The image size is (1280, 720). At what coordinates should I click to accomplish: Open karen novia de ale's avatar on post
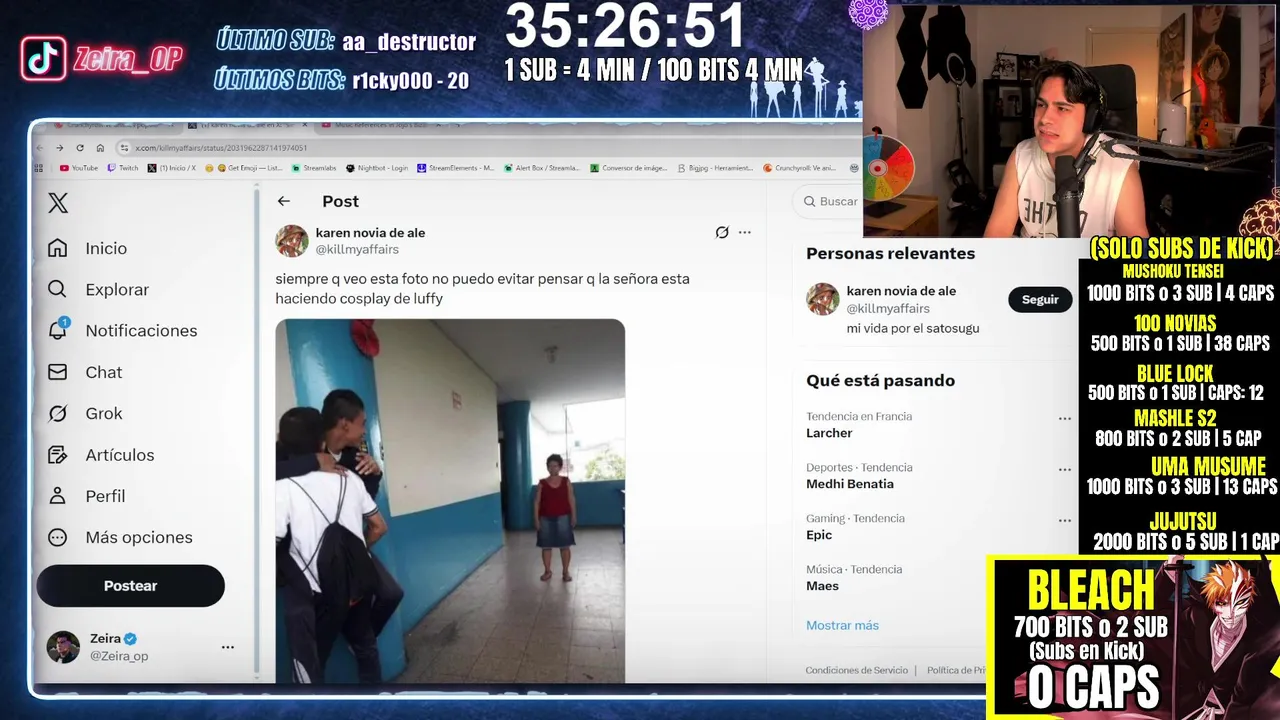(x=292, y=241)
